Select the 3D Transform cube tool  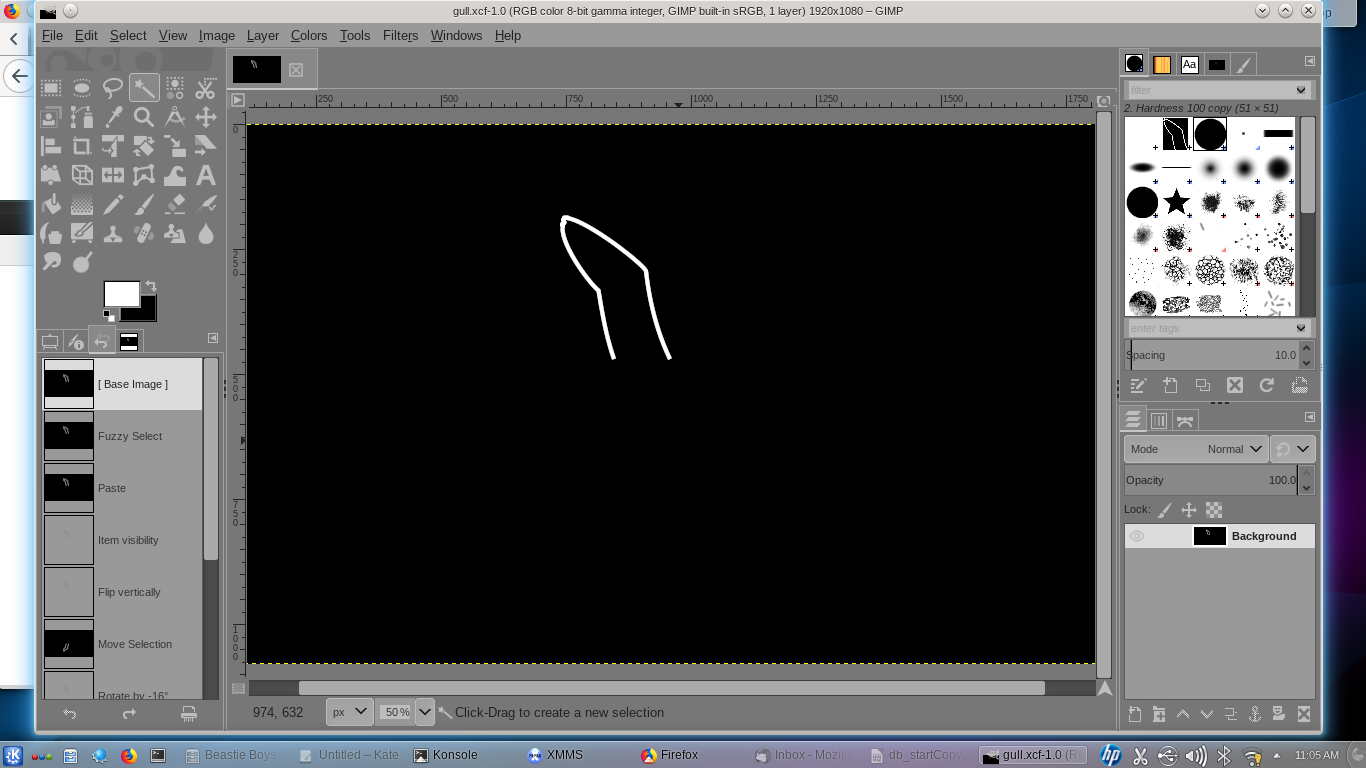tap(82, 175)
